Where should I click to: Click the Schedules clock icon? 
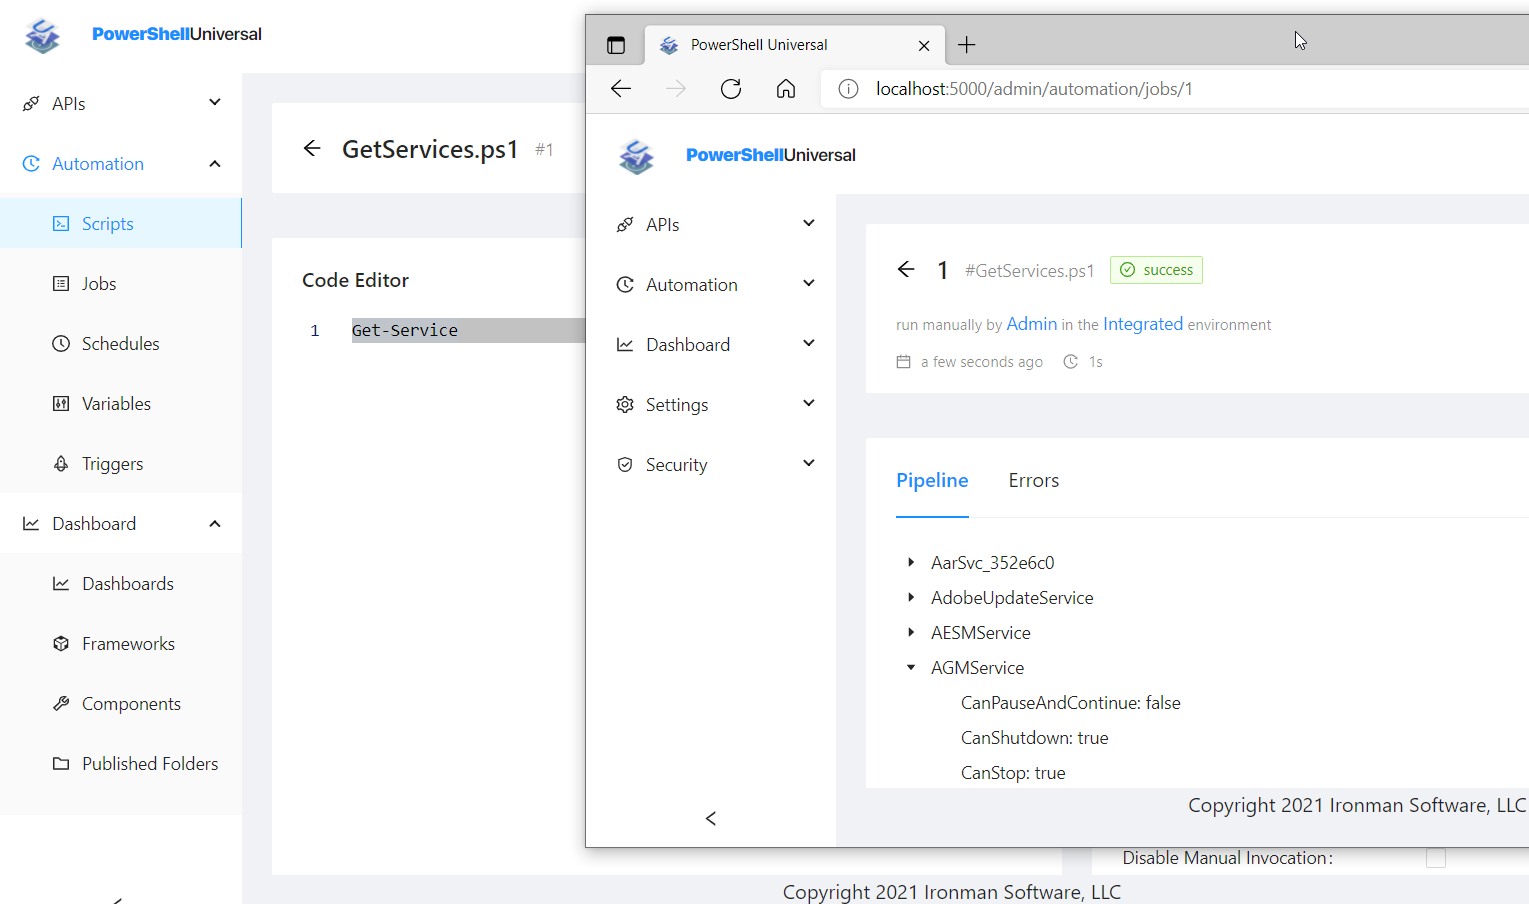coord(60,343)
